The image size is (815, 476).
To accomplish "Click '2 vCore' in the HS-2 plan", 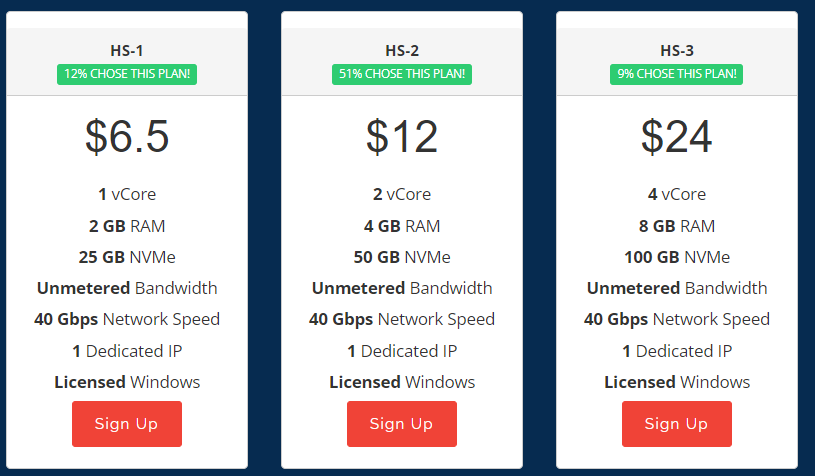I will [402, 194].
